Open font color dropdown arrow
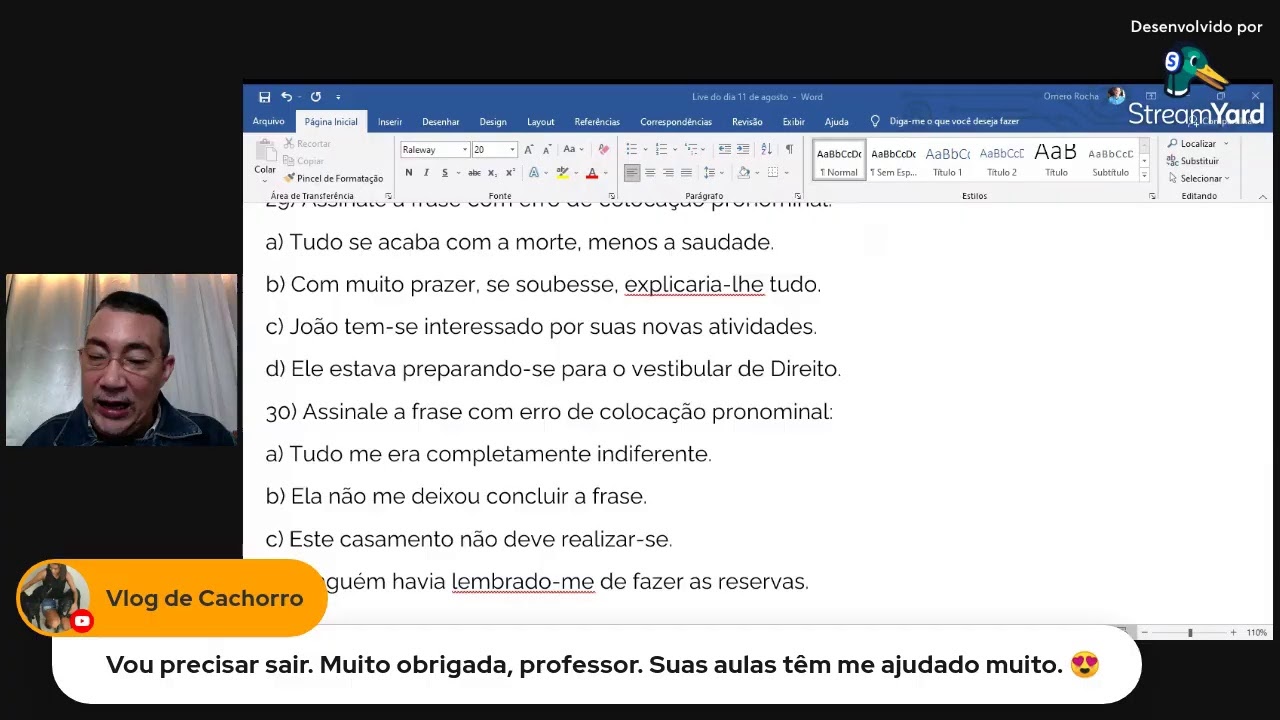This screenshot has height=720, width=1280. click(605, 173)
